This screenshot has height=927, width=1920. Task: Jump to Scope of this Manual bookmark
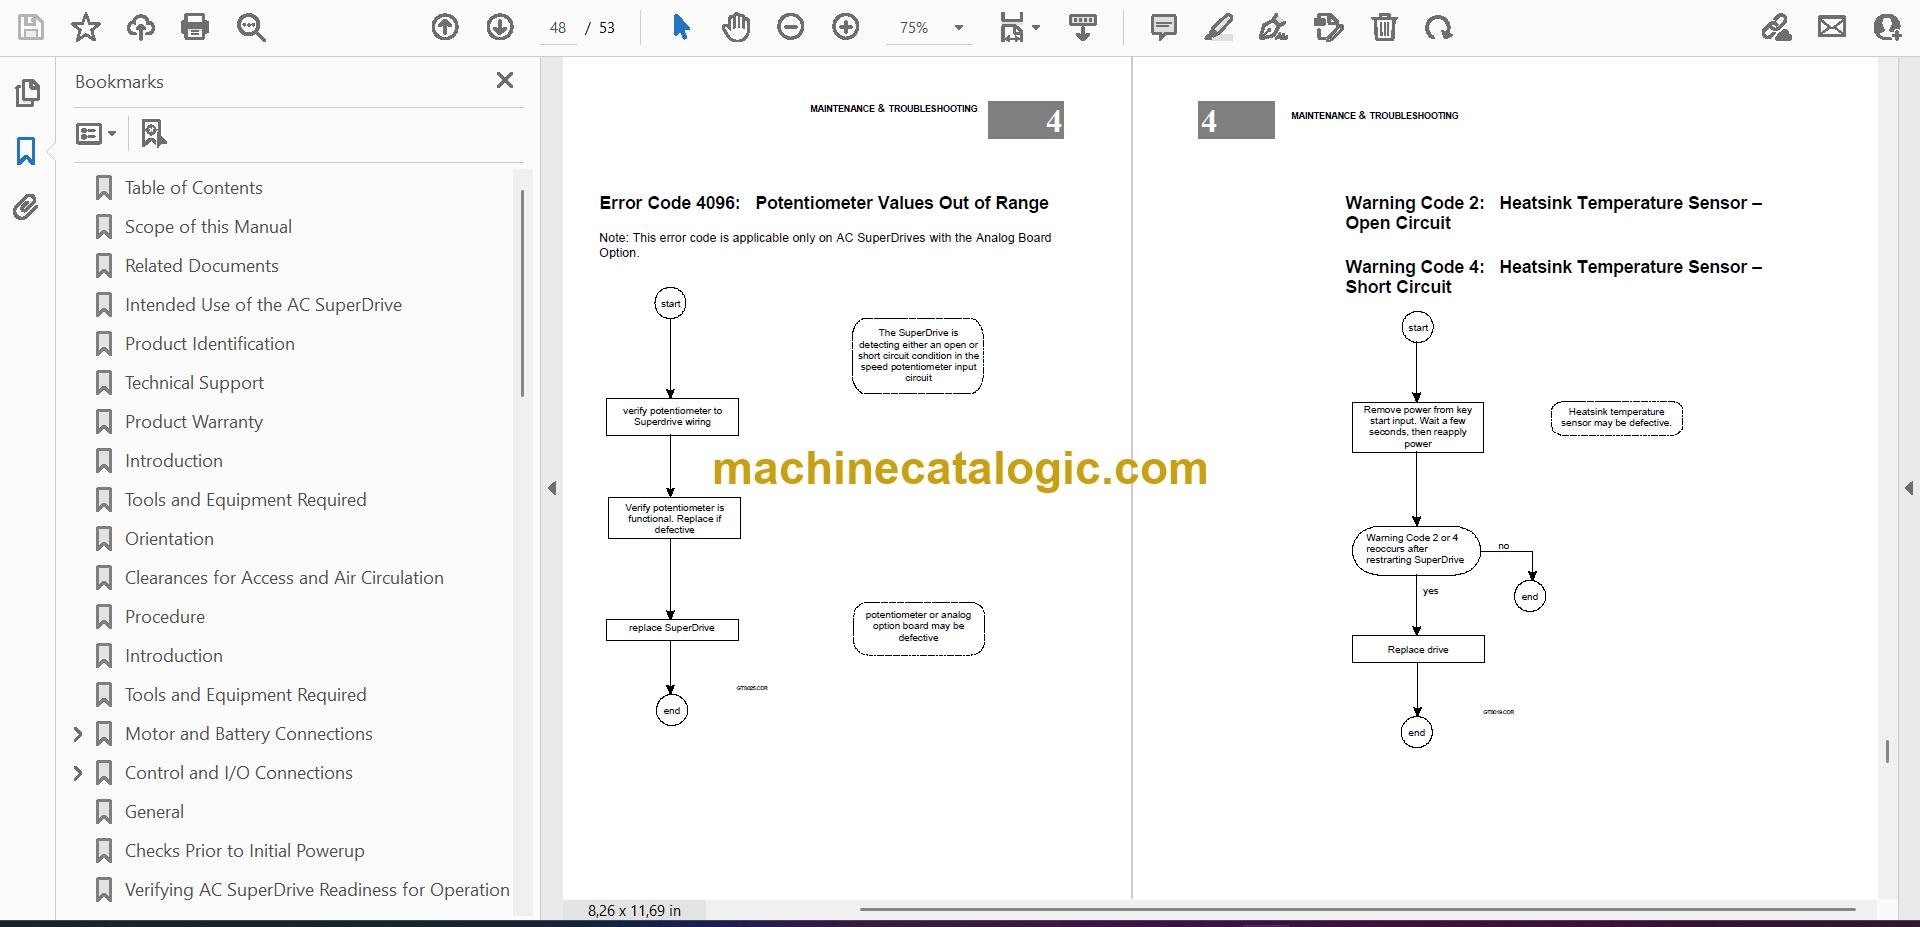pos(208,227)
